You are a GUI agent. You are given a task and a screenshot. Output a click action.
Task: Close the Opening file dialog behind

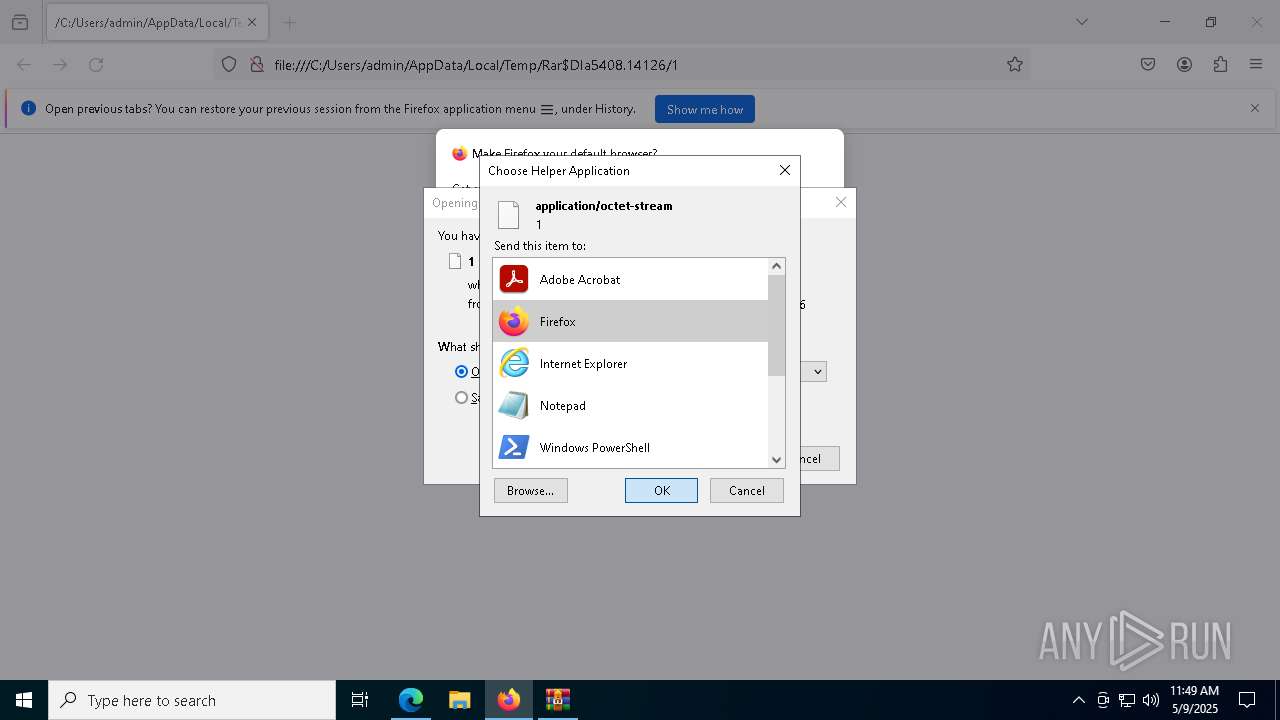coord(841,202)
